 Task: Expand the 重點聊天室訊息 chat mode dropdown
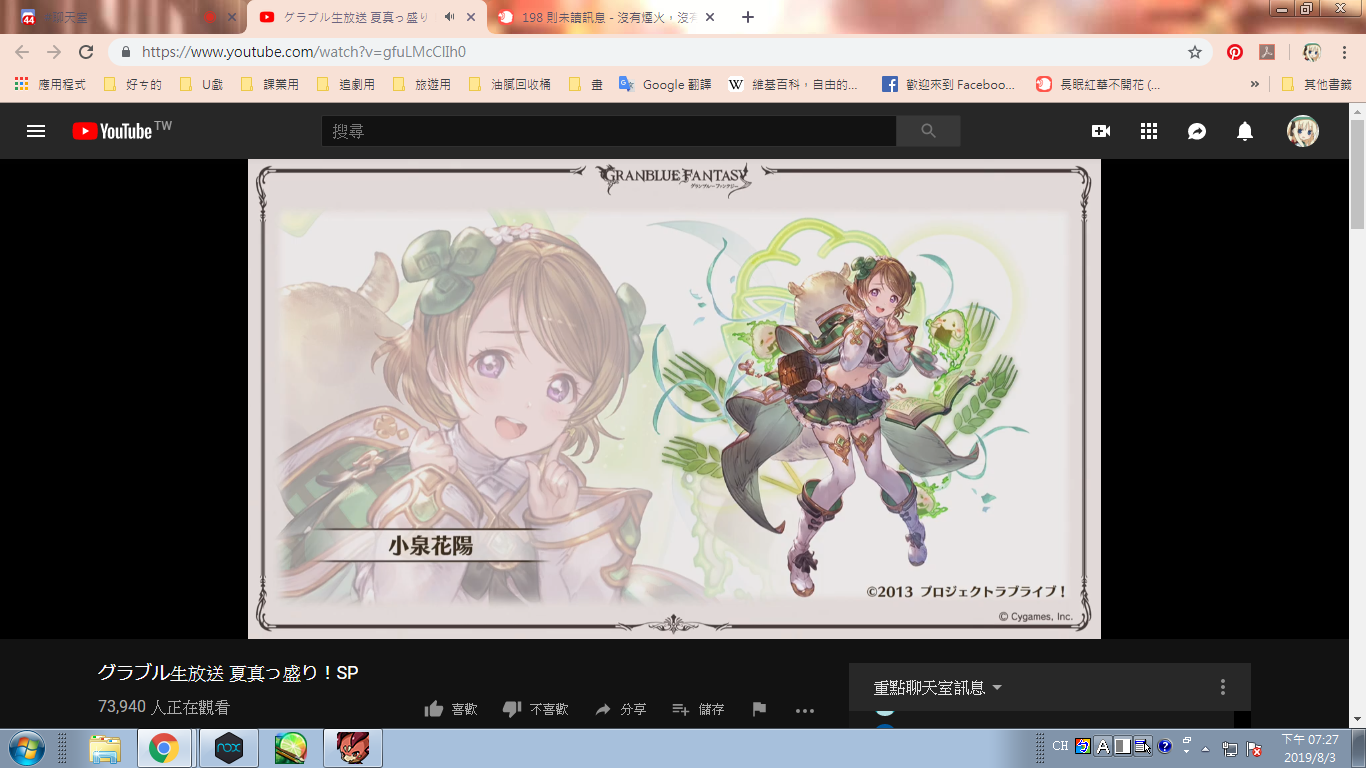[938, 687]
